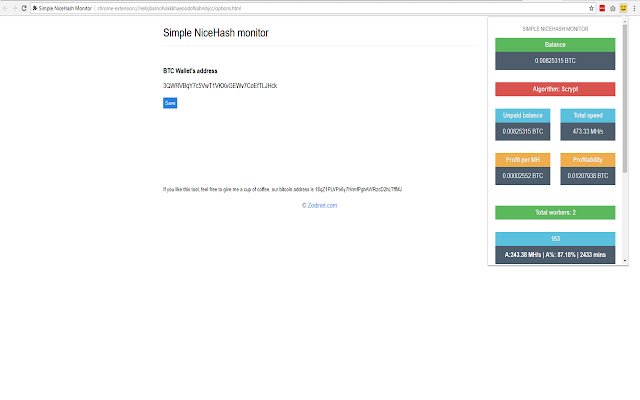The height and width of the screenshot is (400, 640).
Task: Click balance value 0.00825315 BTC under Balance
Action: click(x=555, y=61)
